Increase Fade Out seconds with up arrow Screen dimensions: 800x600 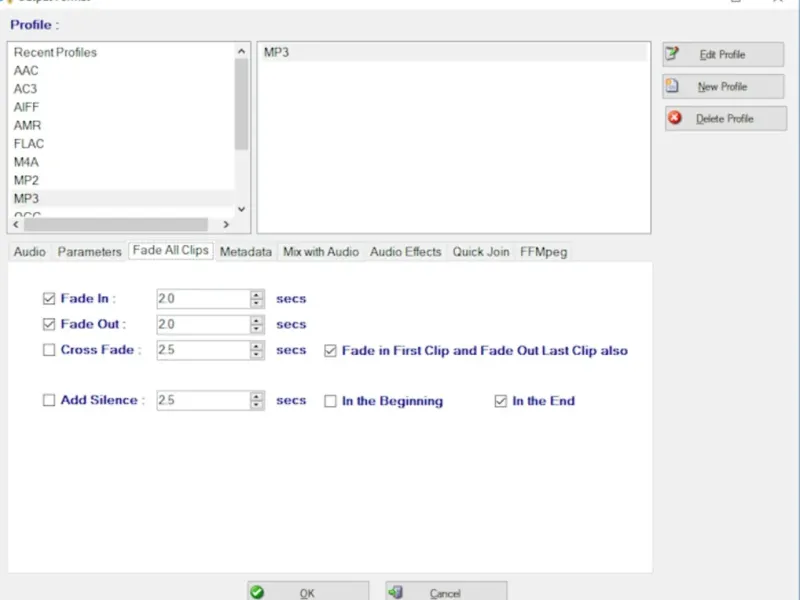click(x=257, y=320)
